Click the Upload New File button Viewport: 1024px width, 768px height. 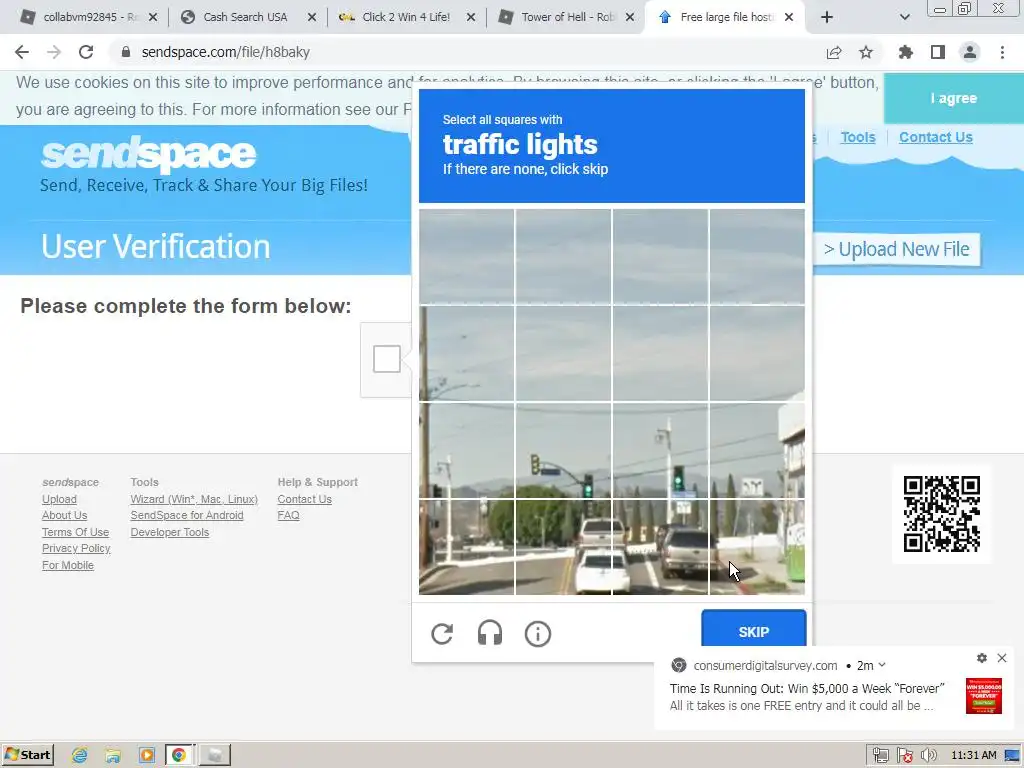(x=897, y=249)
